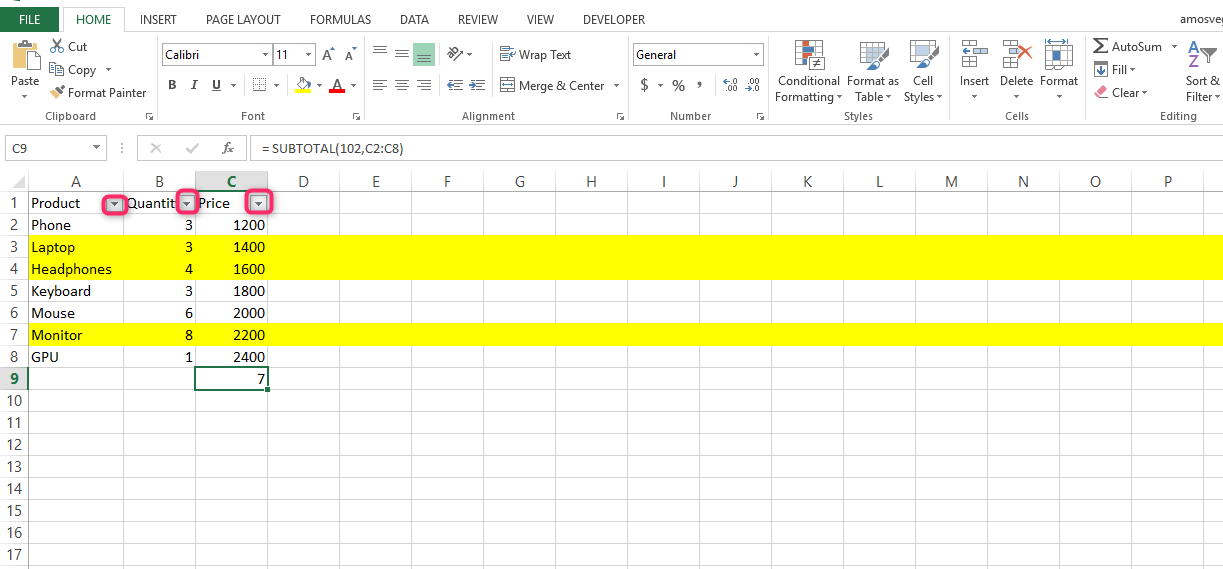This screenshot has width=1223, height=569.
Task: Toggle Underline formatting
Action: pyautogui.click(x=215, y=85)
